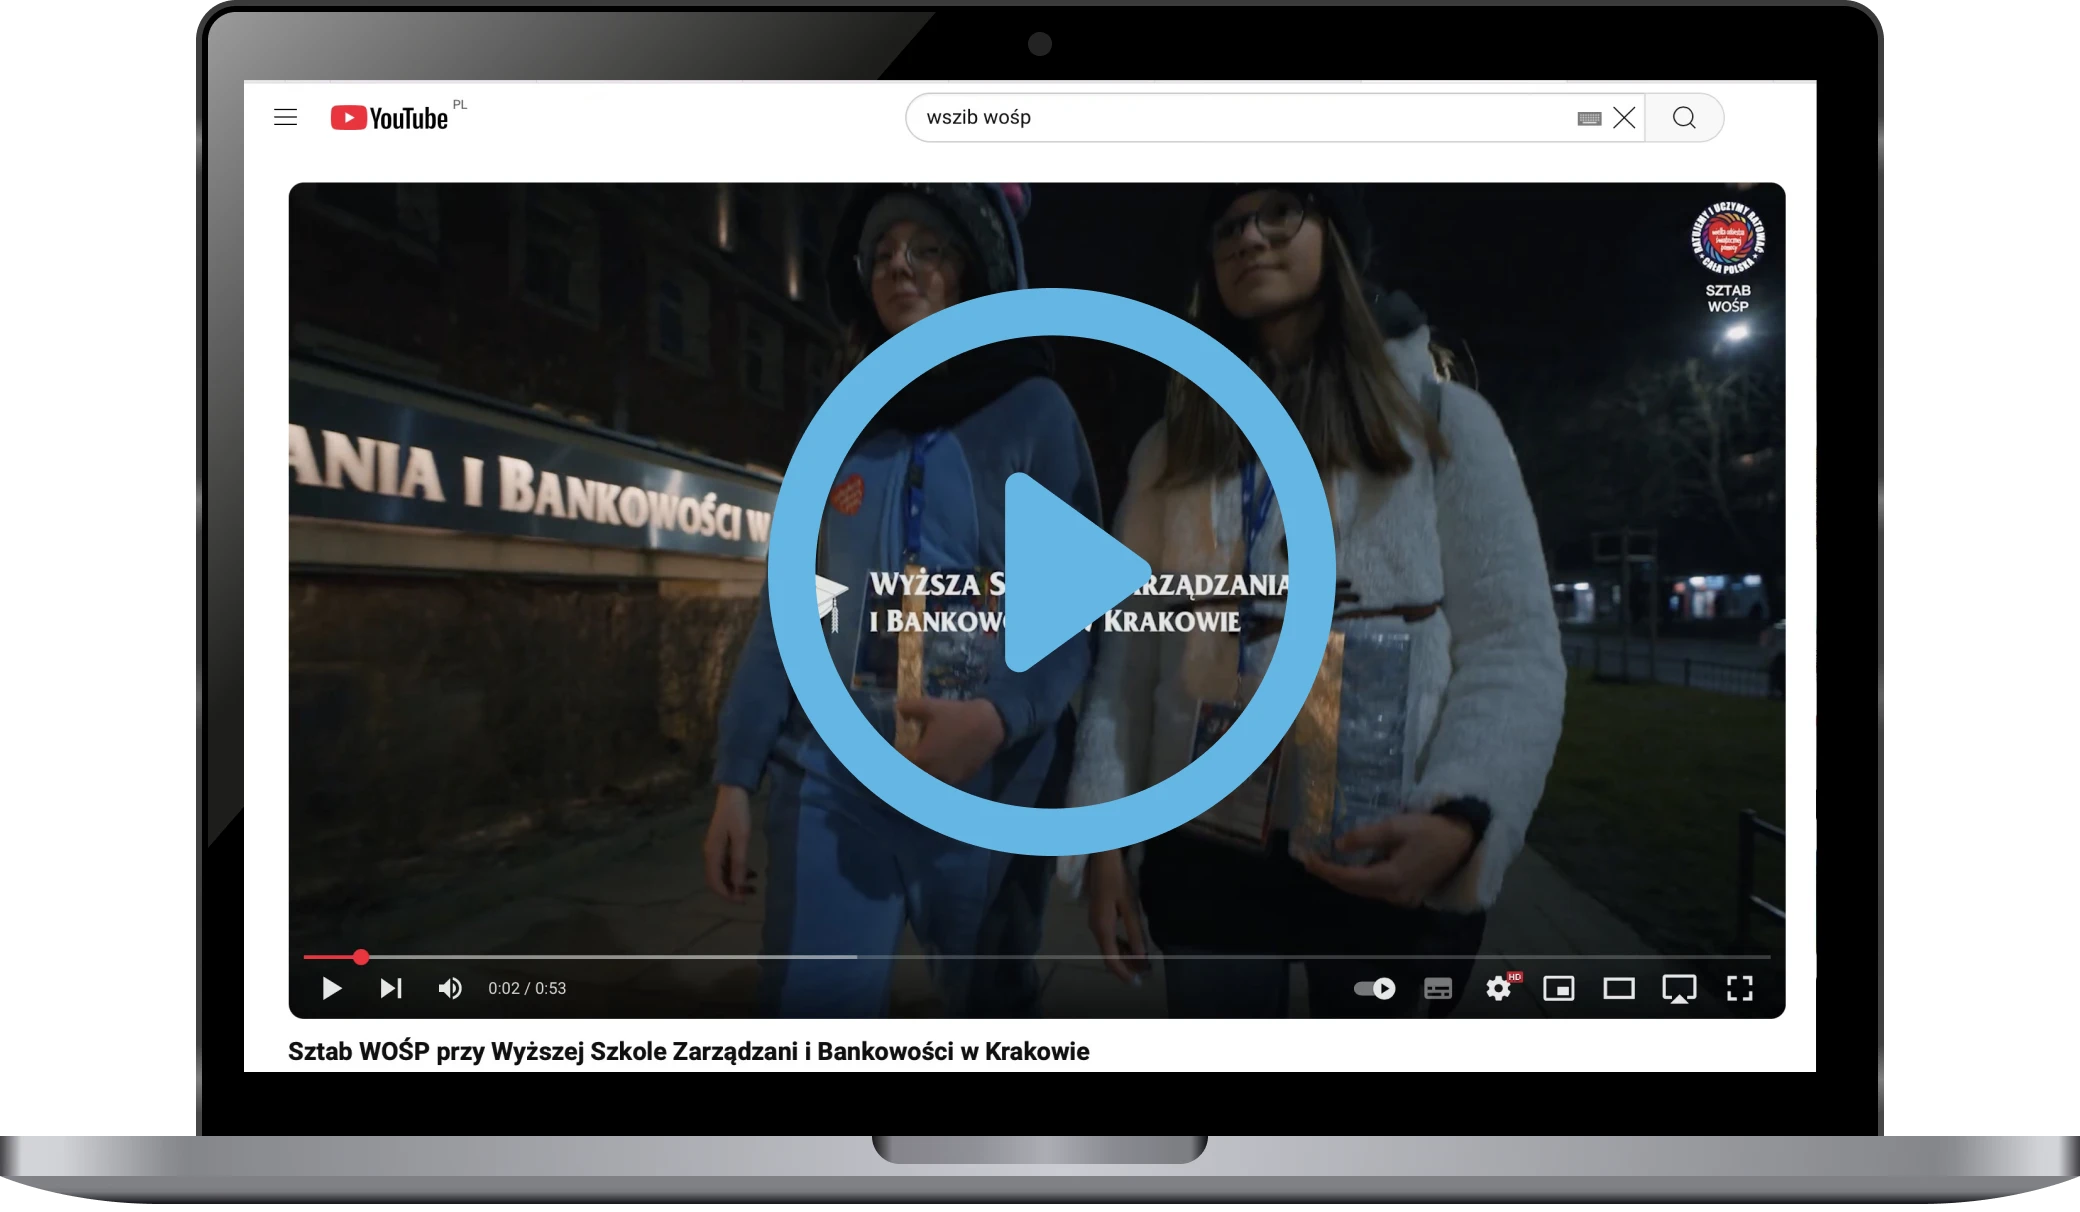Image resolution: width=2080 pixels, height=1212 pixels.
Task: Open the AirPlay casting option
Action: click(1679, 988)
